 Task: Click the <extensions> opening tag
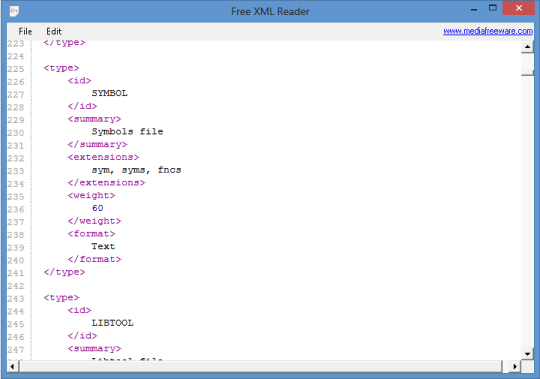(103, 157)
